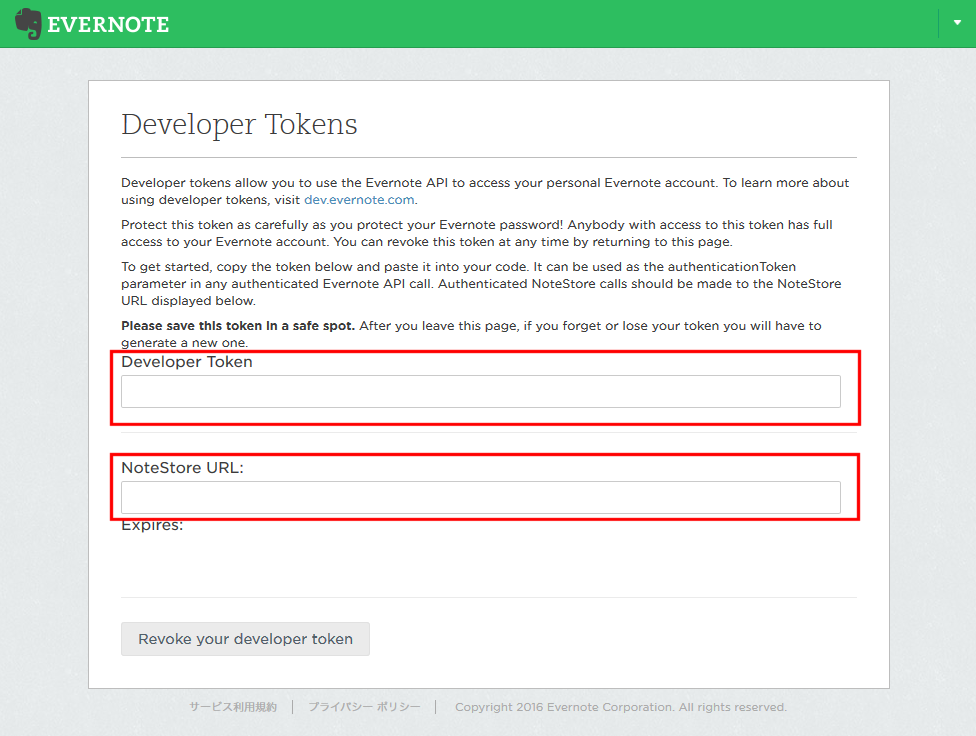
Task: Click the 'NoteStore URL:' label
Action: [182, 468]
